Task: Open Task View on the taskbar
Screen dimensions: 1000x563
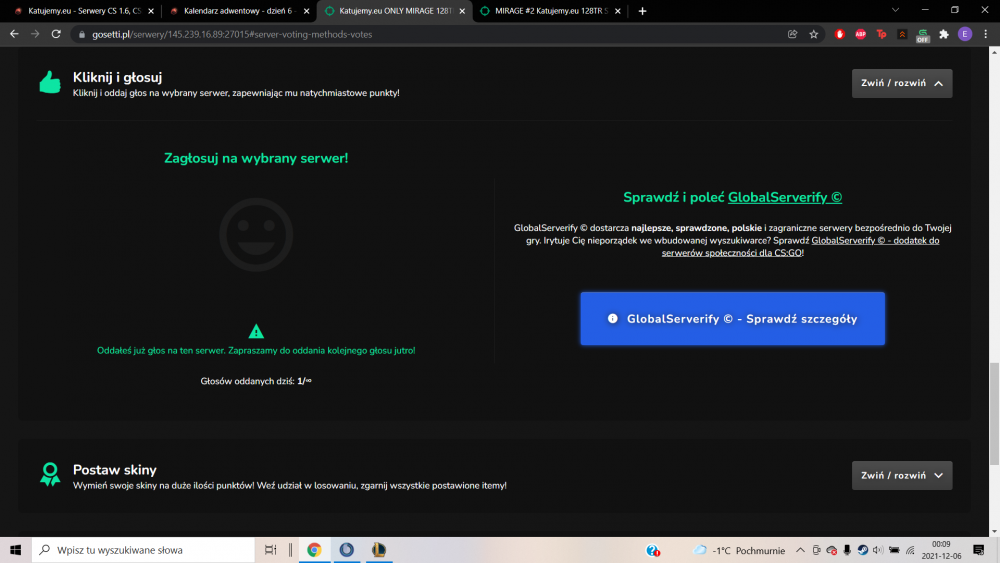Action: (x=270, y=550)
